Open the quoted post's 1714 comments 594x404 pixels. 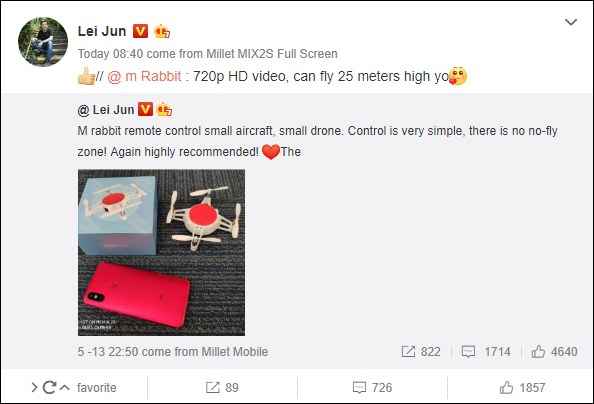point(486,352)
